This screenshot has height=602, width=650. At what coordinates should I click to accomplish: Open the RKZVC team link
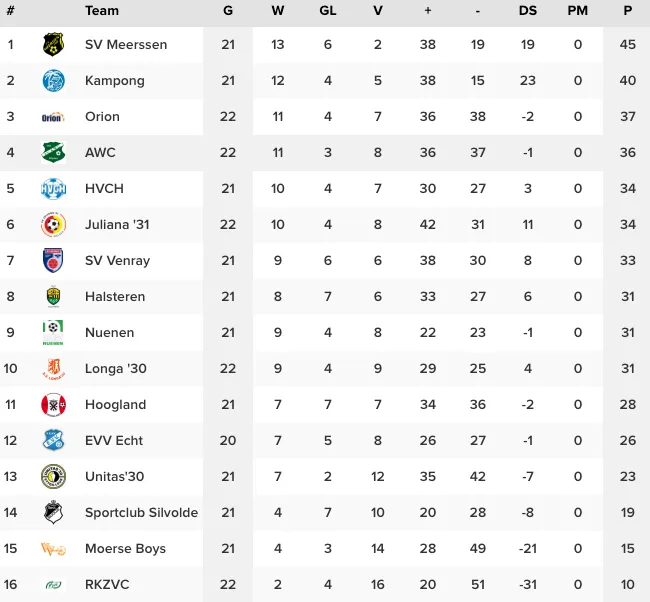tap(107, 585)
